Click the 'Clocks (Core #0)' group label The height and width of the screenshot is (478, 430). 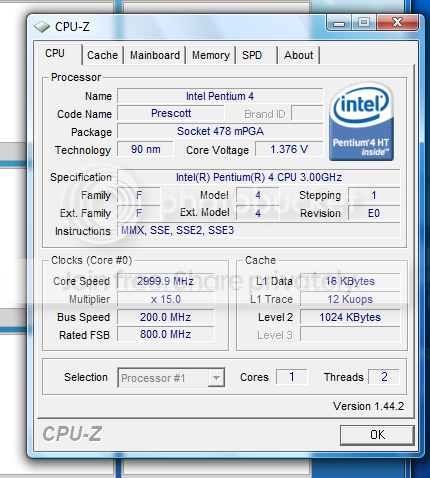pyautogui.click(x=92, y=260)
